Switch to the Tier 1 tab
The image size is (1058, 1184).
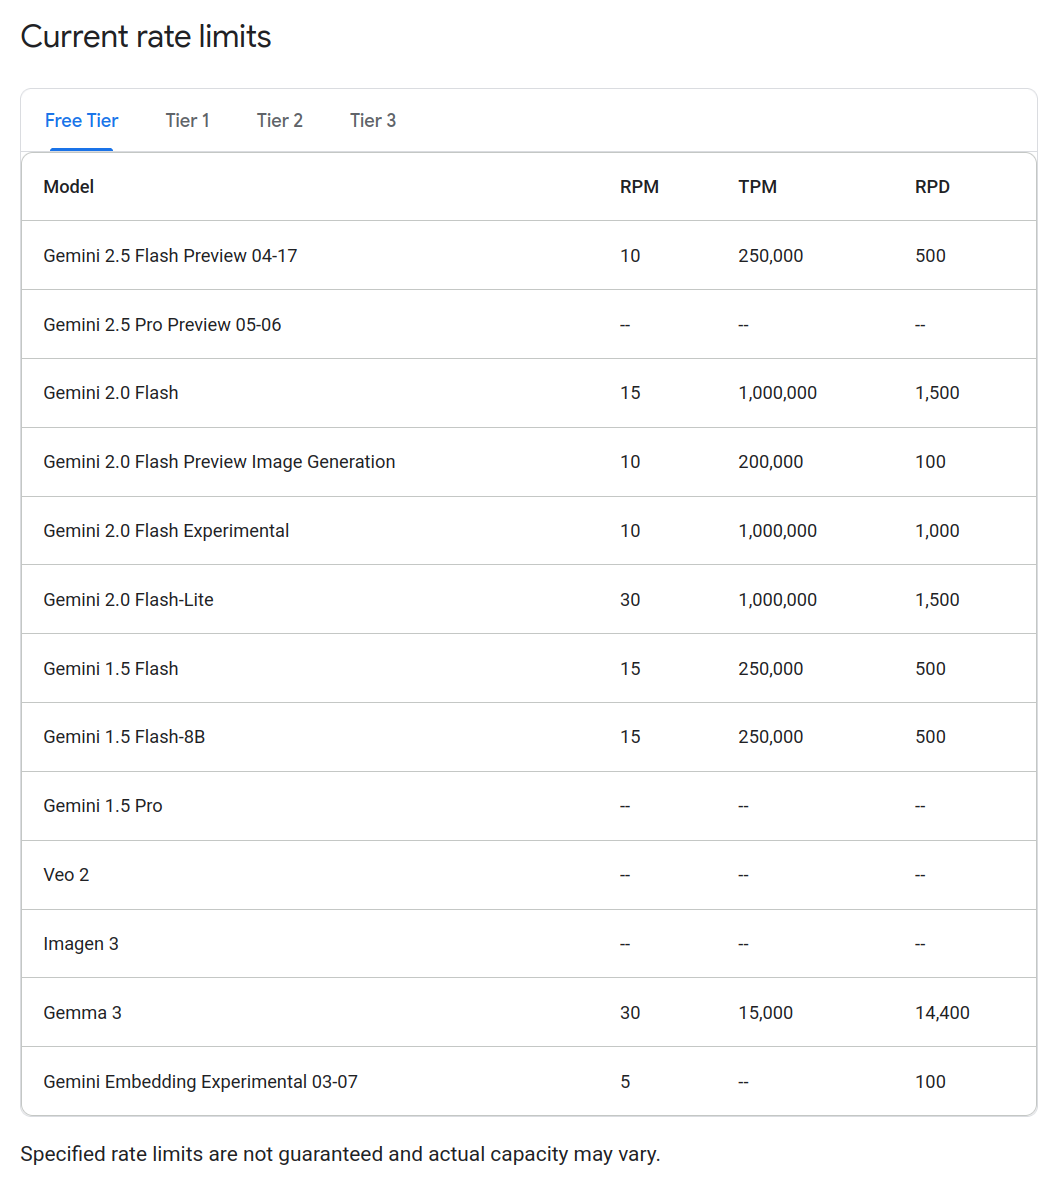tap(187, 120)
